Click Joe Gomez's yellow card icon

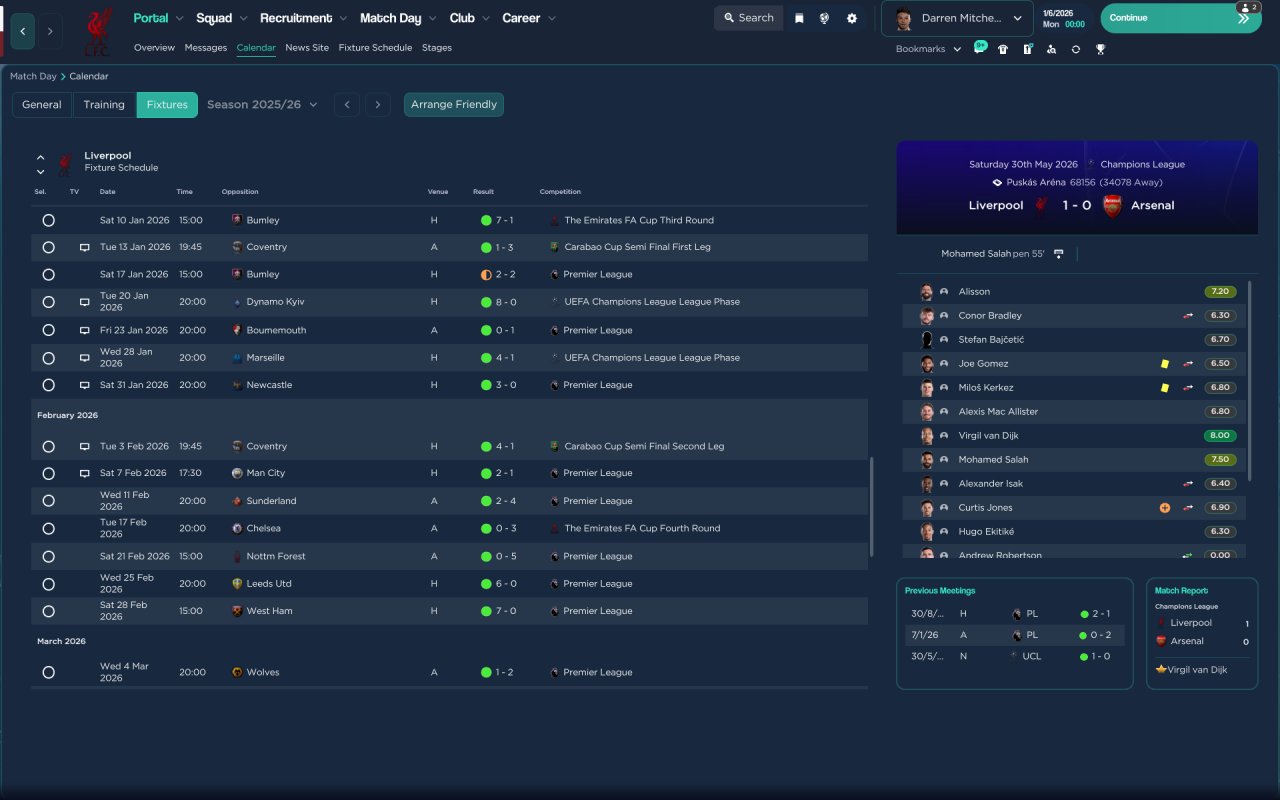pyautogui.click(x=1165, y=364)
